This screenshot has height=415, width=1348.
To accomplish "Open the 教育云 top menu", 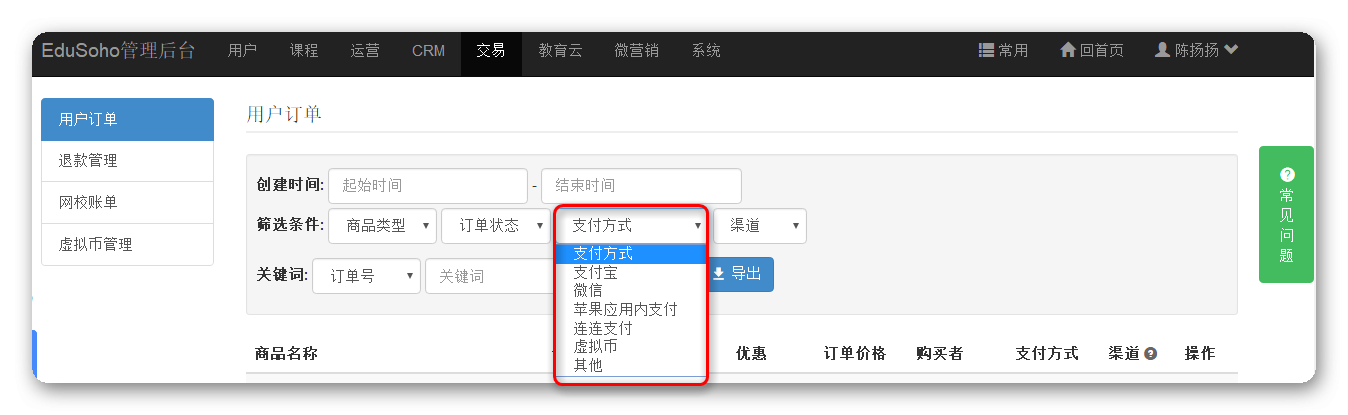I will pyautogui.click(x=560, y=50).
